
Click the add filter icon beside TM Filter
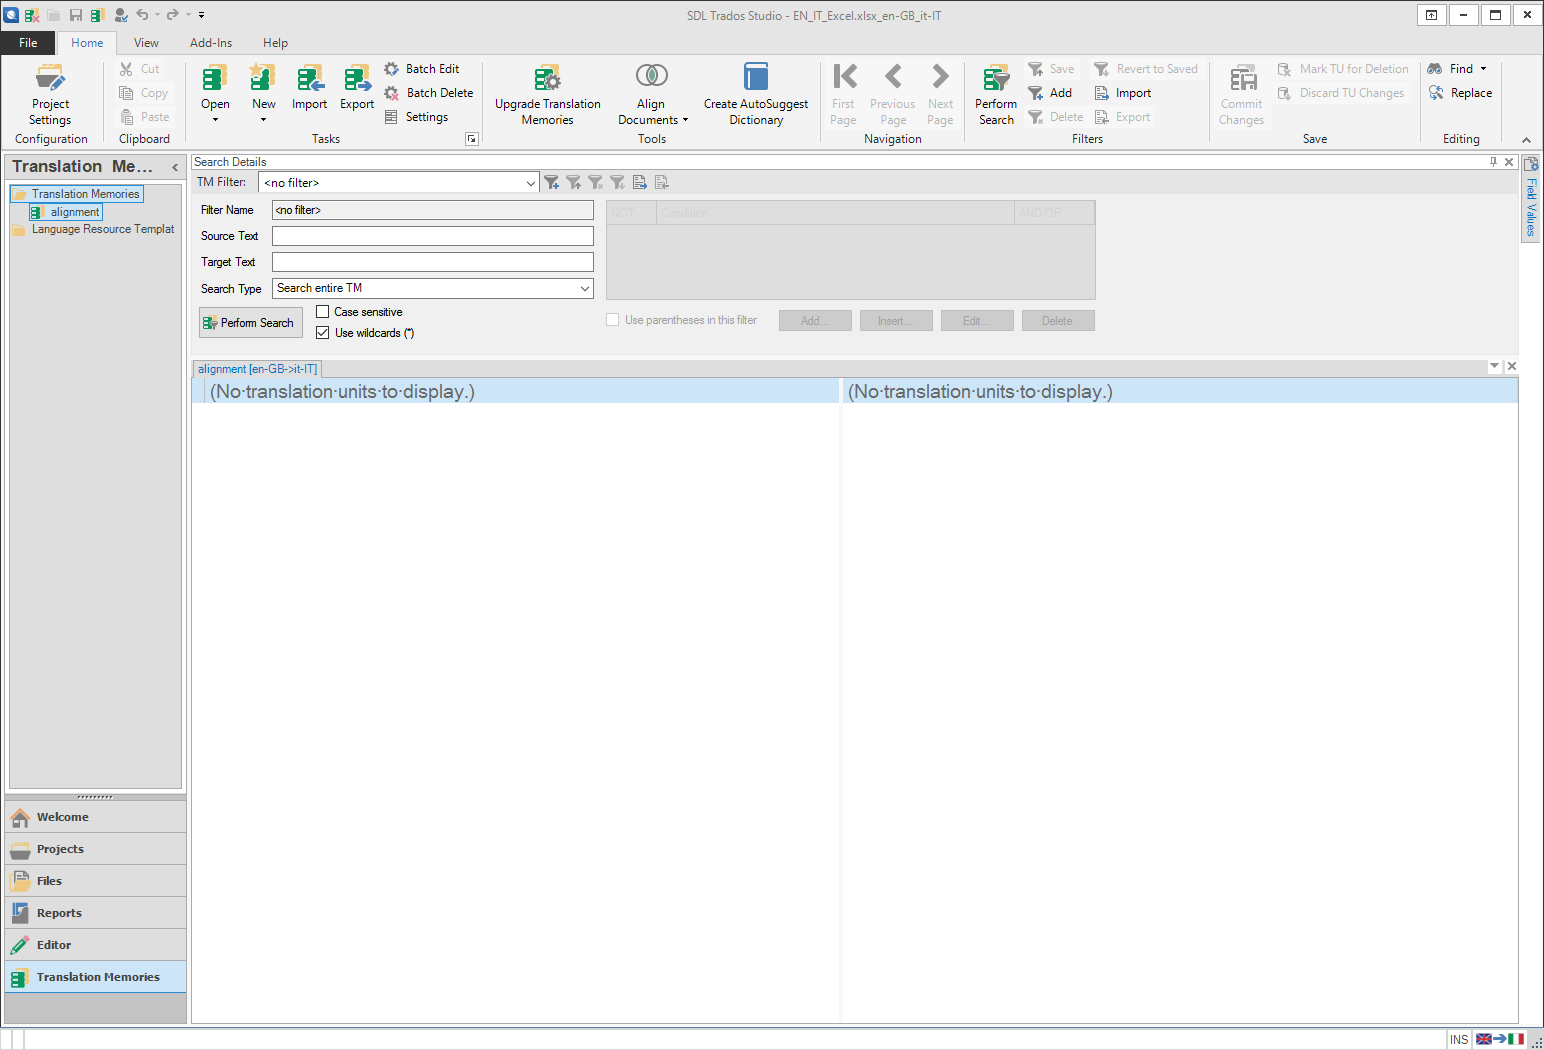point(552,182)
